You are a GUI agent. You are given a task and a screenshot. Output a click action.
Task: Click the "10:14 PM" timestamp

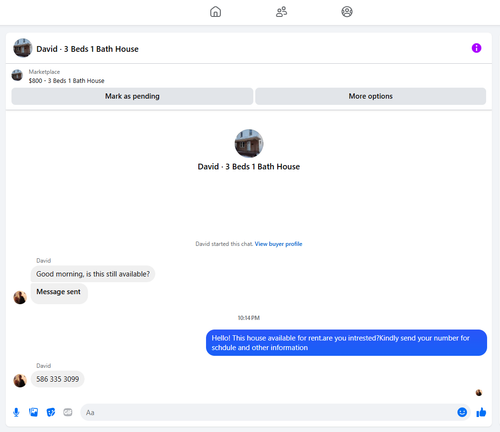click(249, 318)
